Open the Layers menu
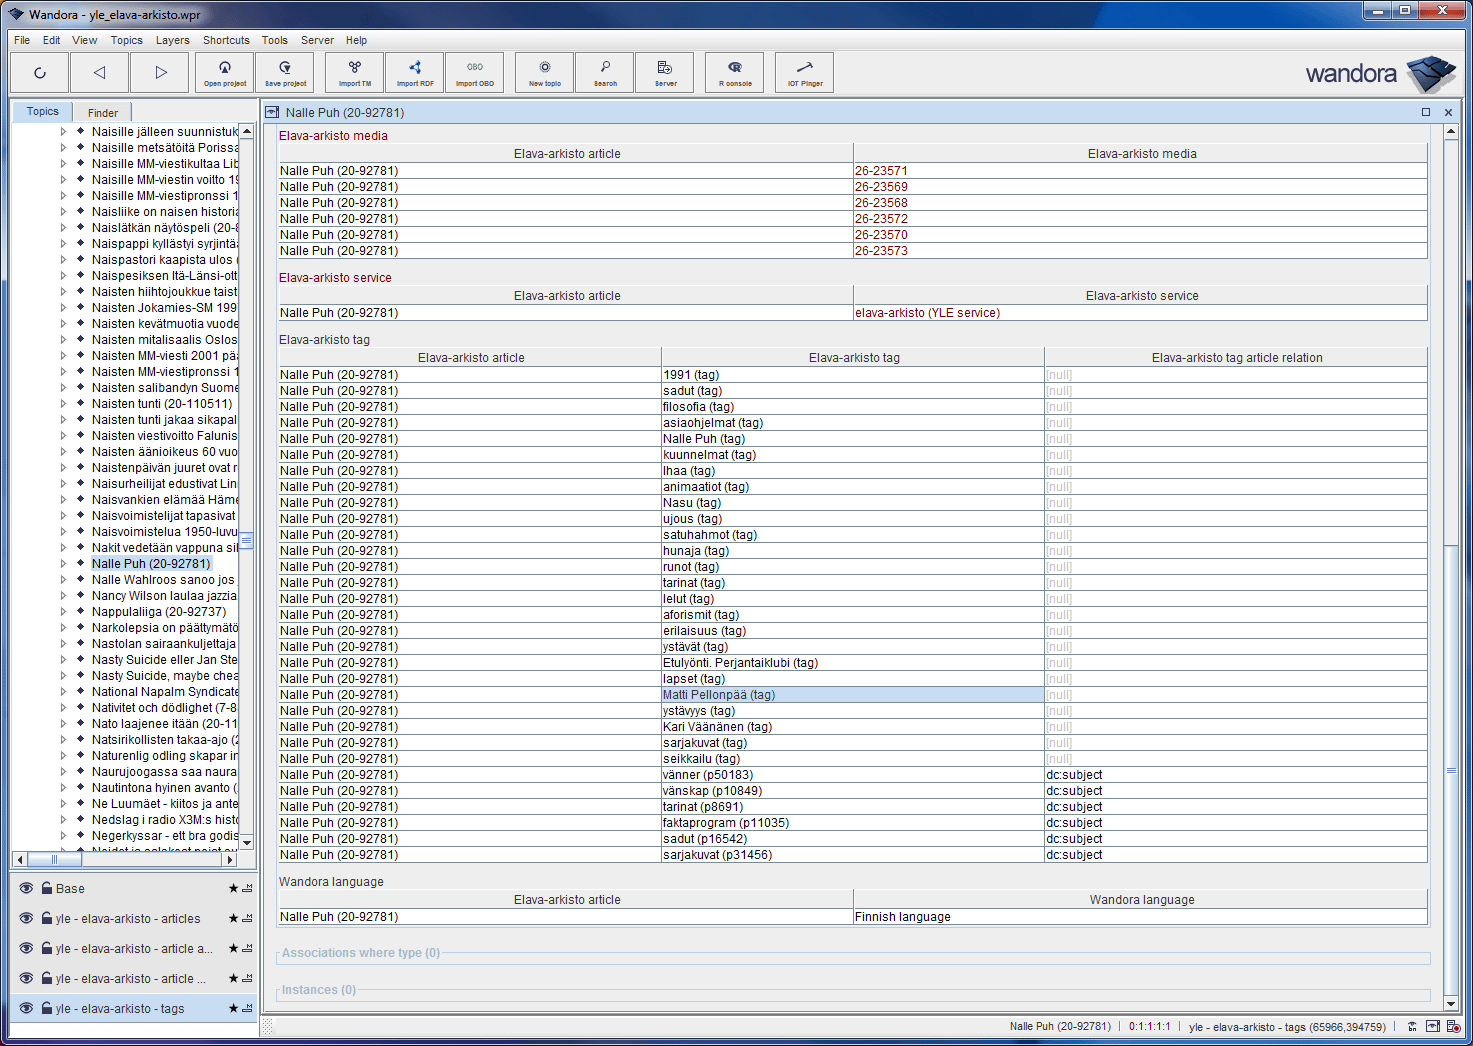 (172, 40)
